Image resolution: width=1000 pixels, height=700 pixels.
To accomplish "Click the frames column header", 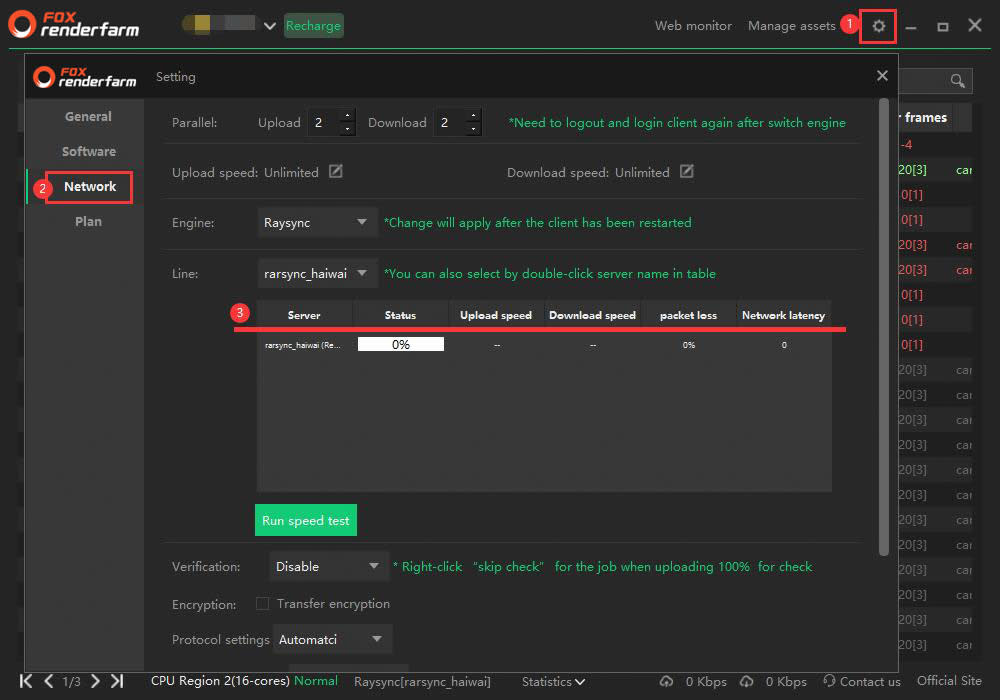I will pos(925,118).
